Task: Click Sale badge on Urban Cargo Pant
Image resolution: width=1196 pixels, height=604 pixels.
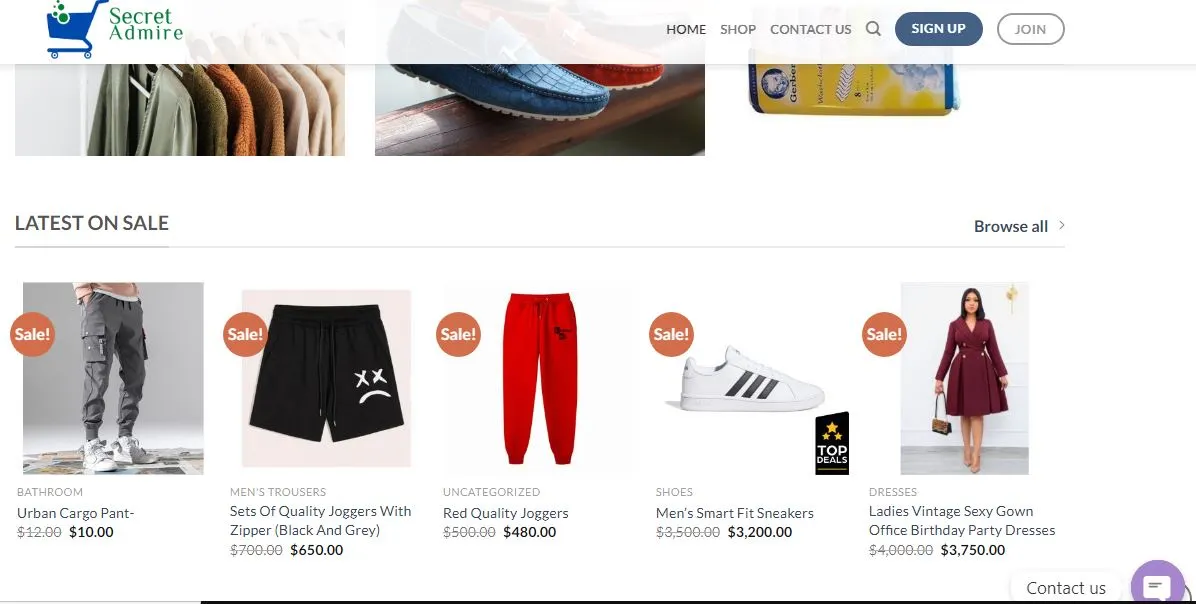Action: pyautogui.click(x=32, y=334)
